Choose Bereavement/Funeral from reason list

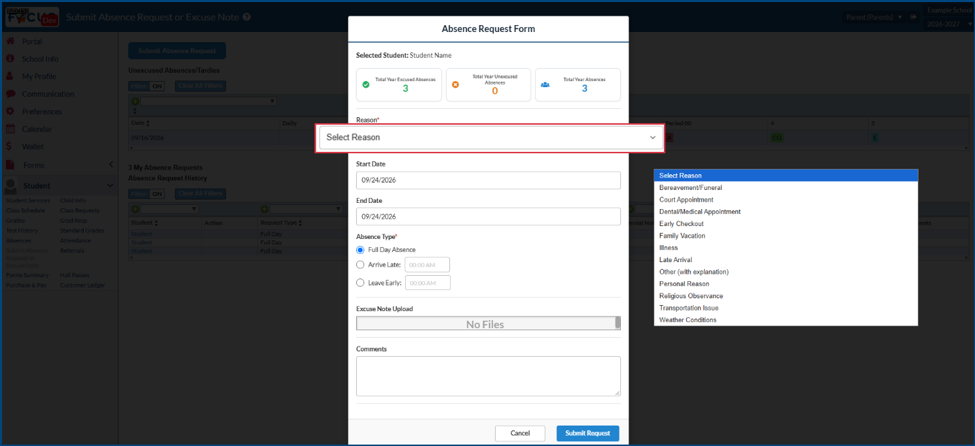pos(786,187)
